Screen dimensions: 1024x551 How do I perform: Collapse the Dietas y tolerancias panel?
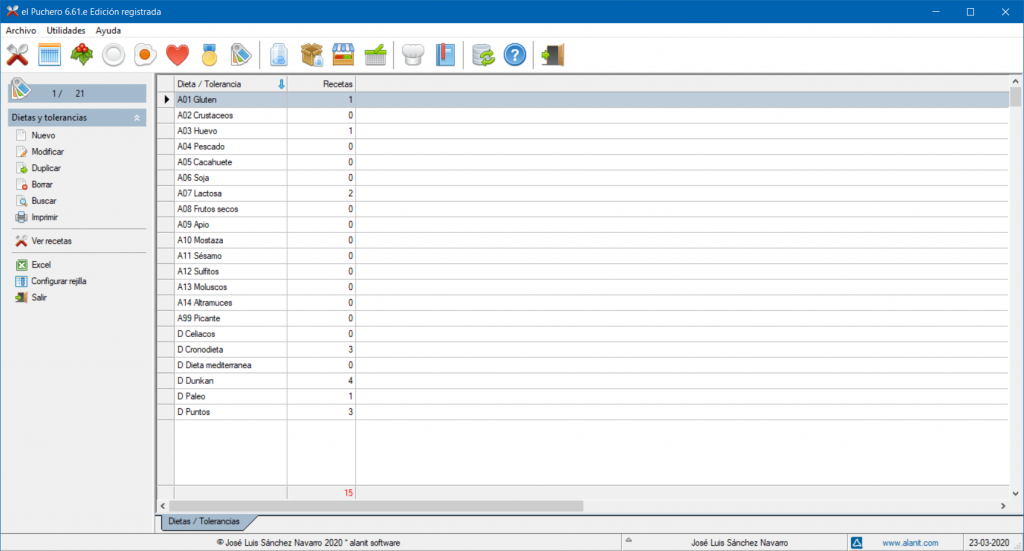[x=137, y=118]
